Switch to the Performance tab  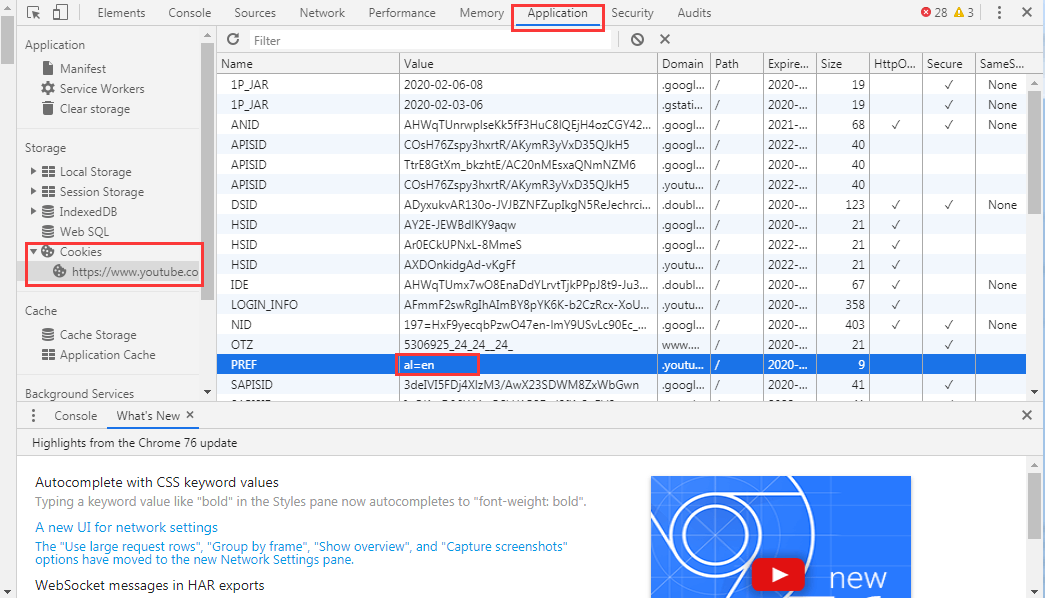click(x=402, y=13)
